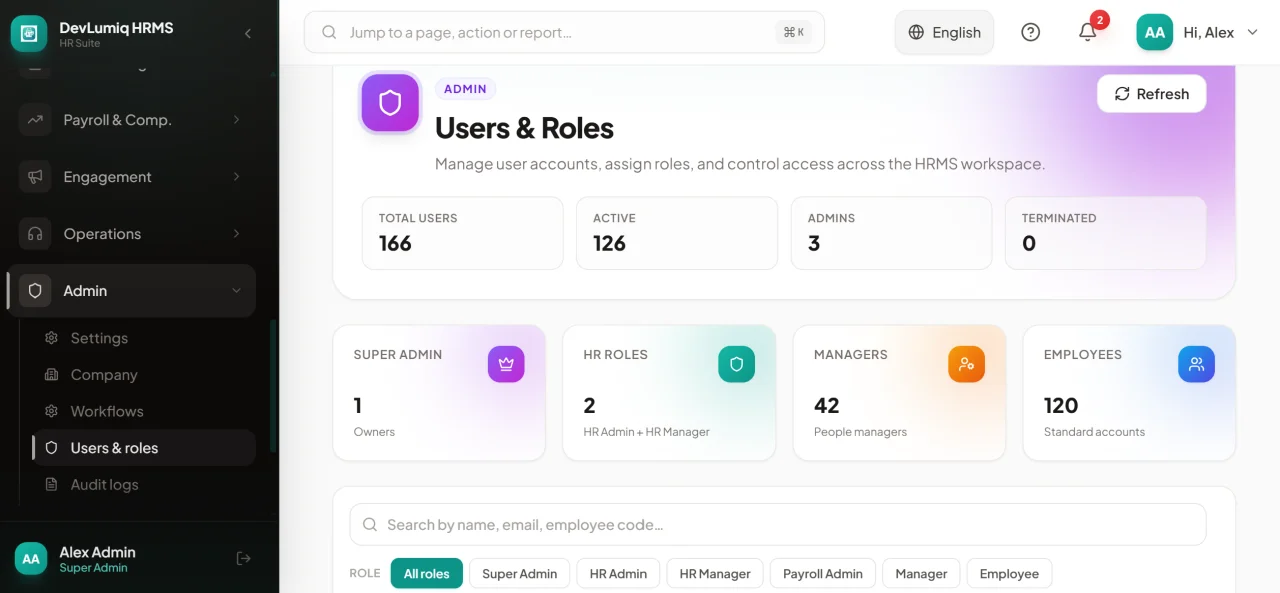Click the DevLumiq HRMS logo icon

coord(29,33)
